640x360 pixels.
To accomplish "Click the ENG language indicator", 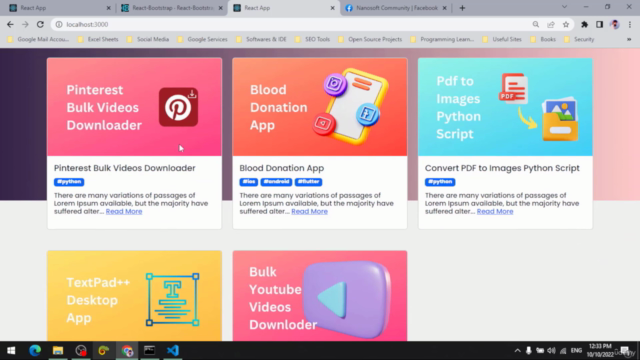I will point(576,351).
